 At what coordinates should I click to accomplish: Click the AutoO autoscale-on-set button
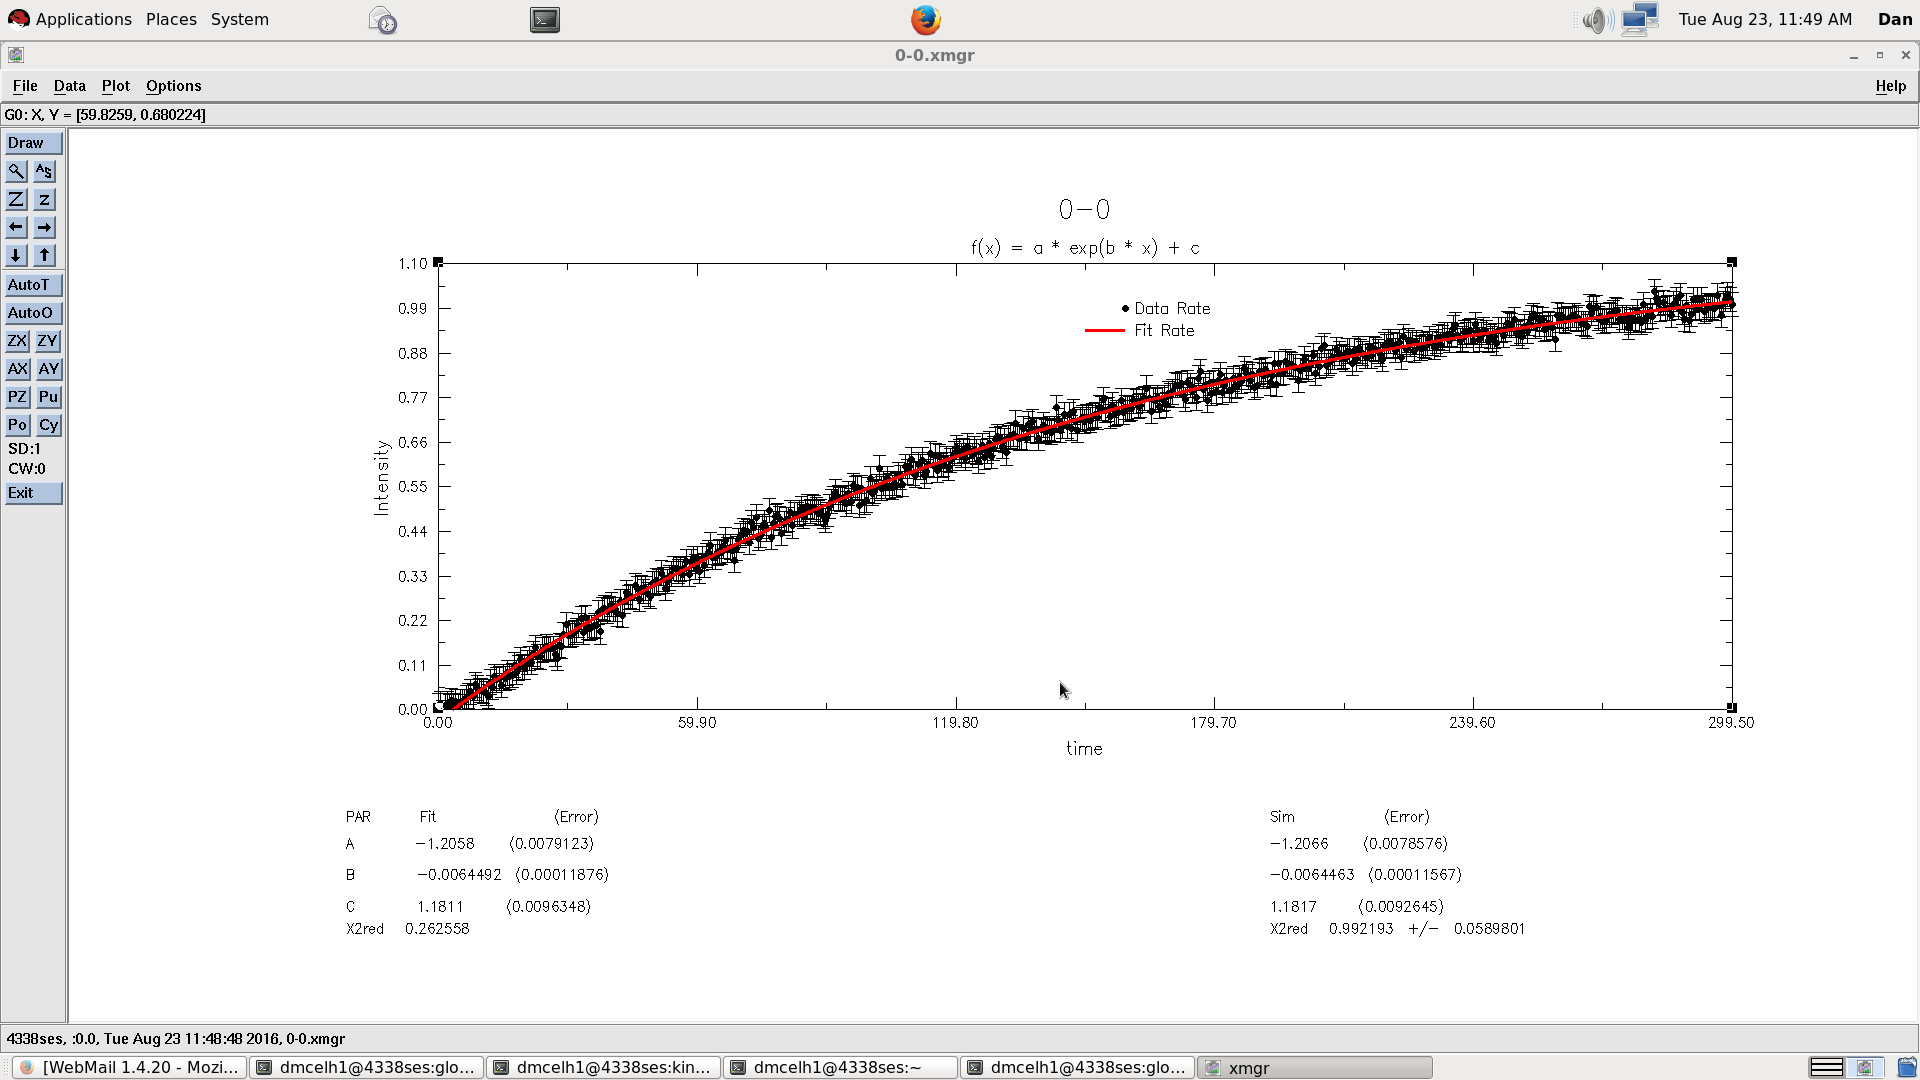(34, 313)
